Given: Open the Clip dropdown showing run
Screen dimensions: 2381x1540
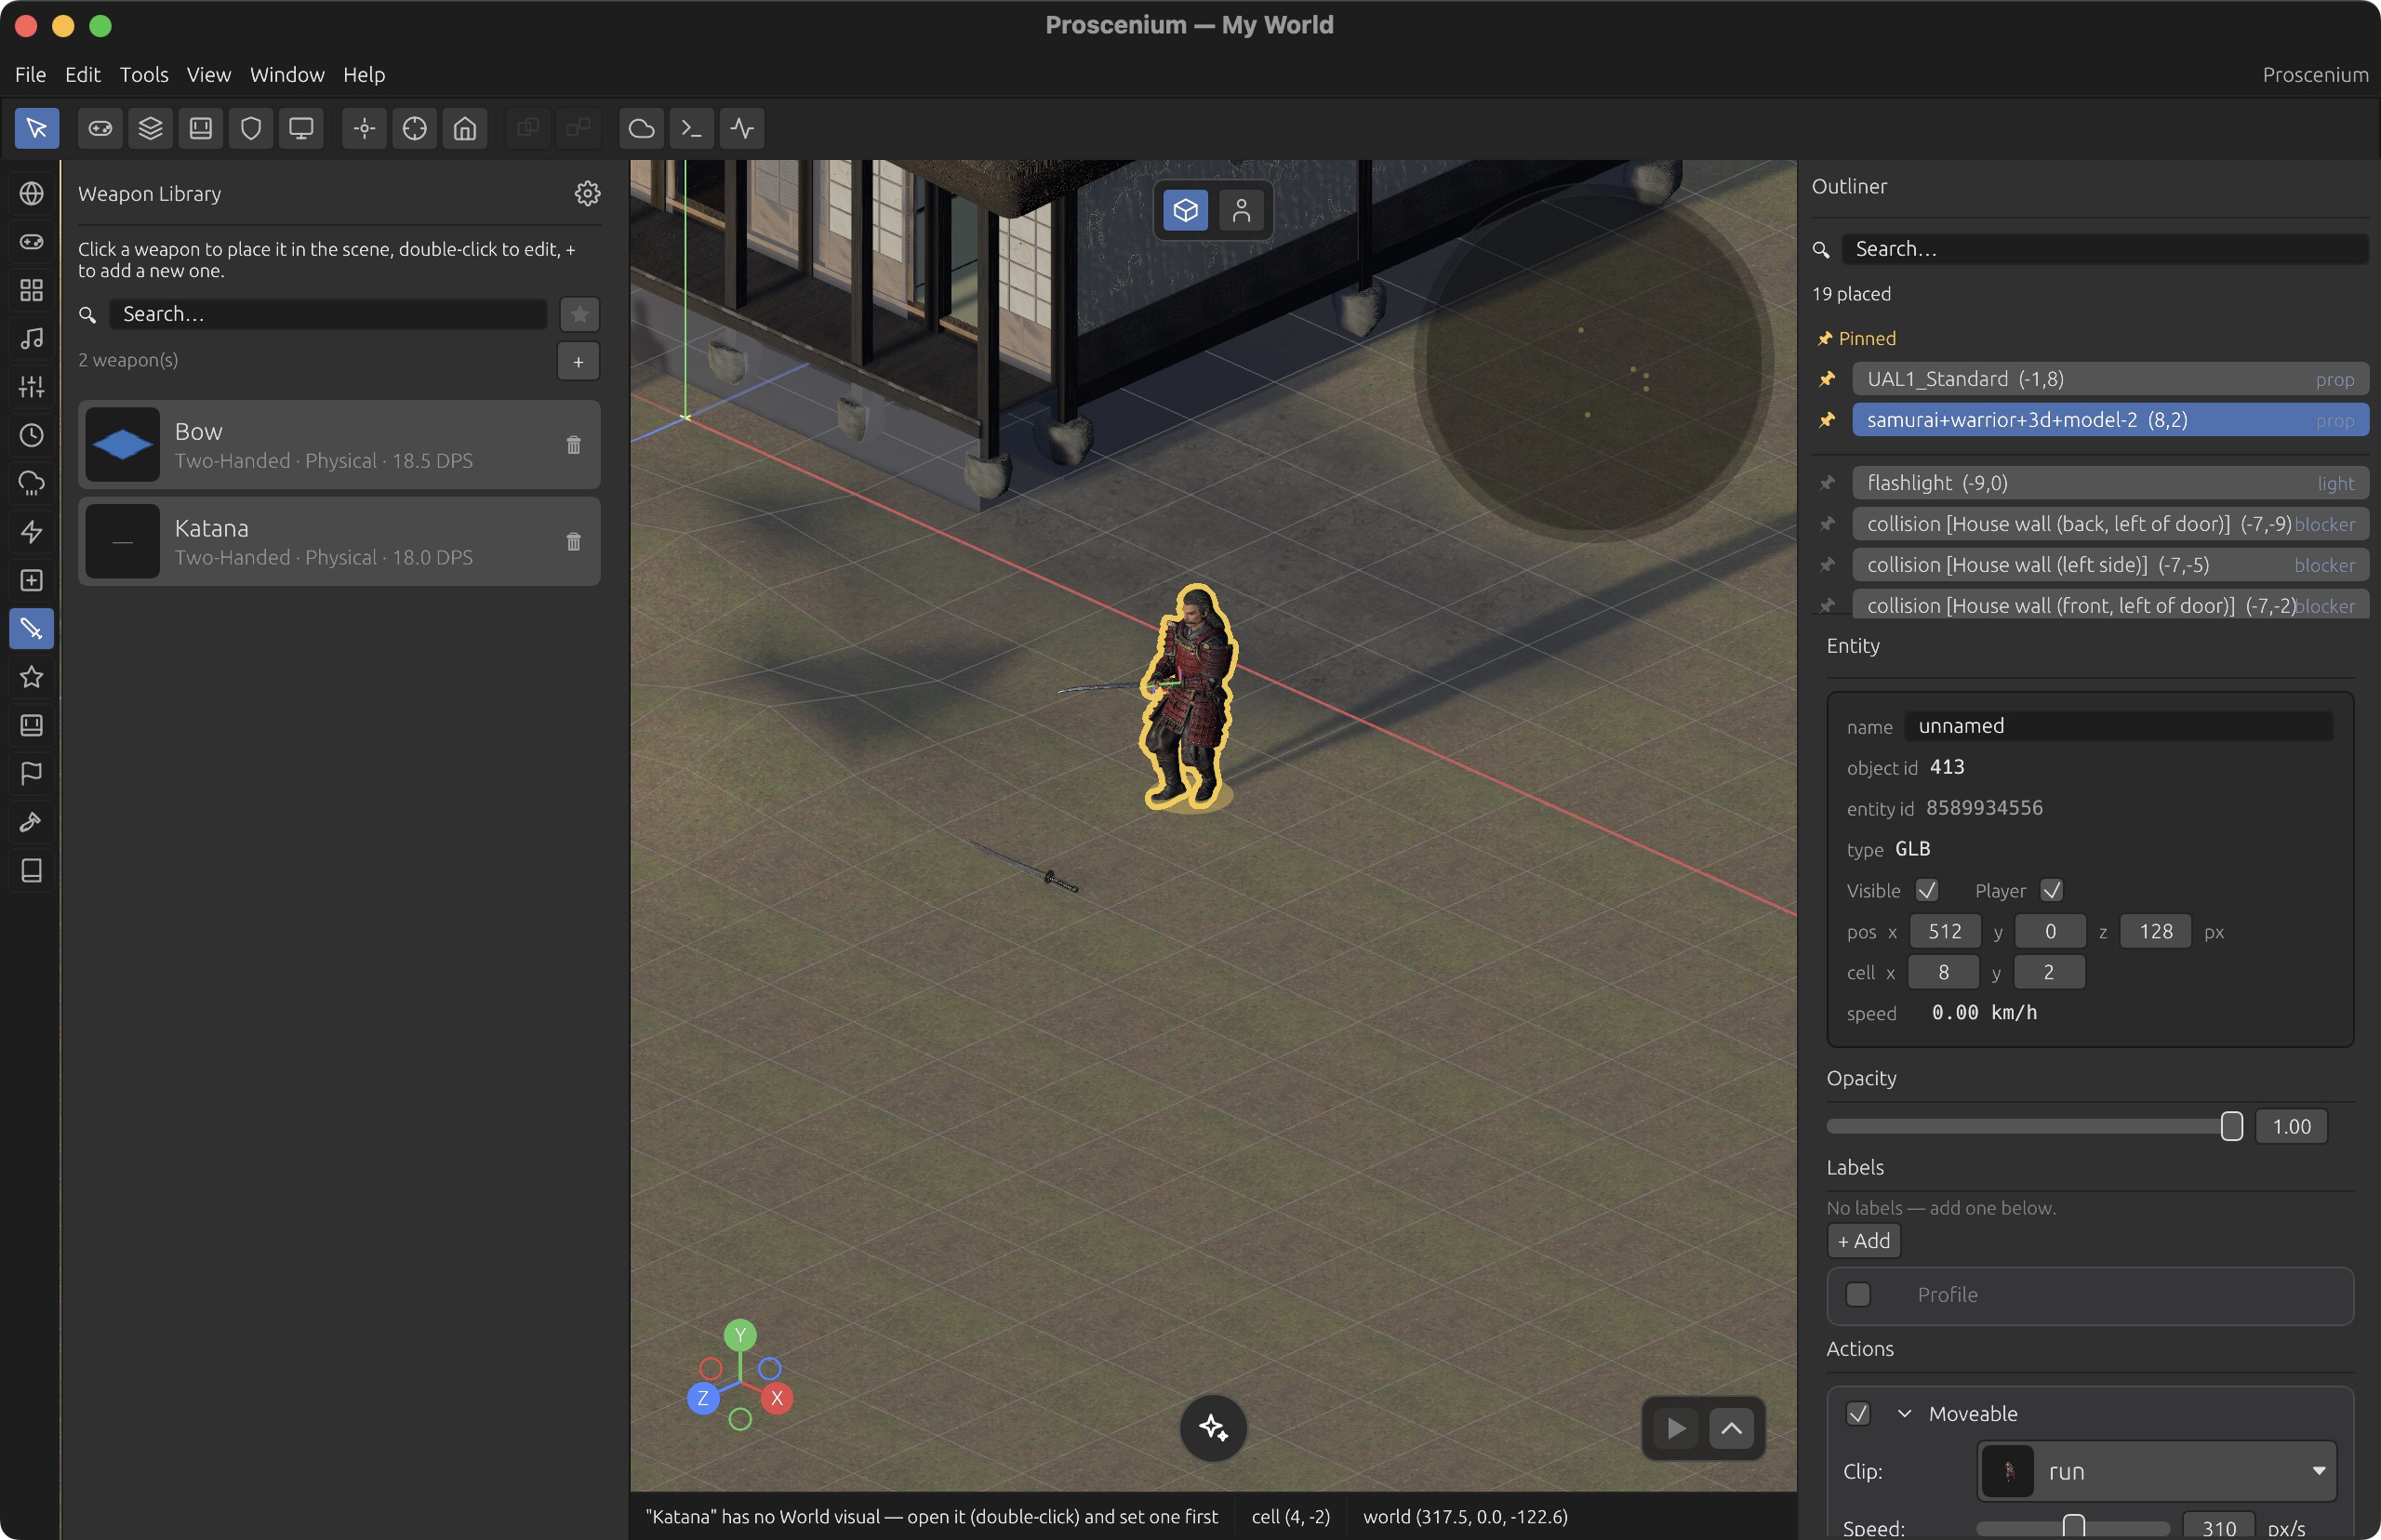Looking at the screenshot, I should click(x=2157, y=1471).
